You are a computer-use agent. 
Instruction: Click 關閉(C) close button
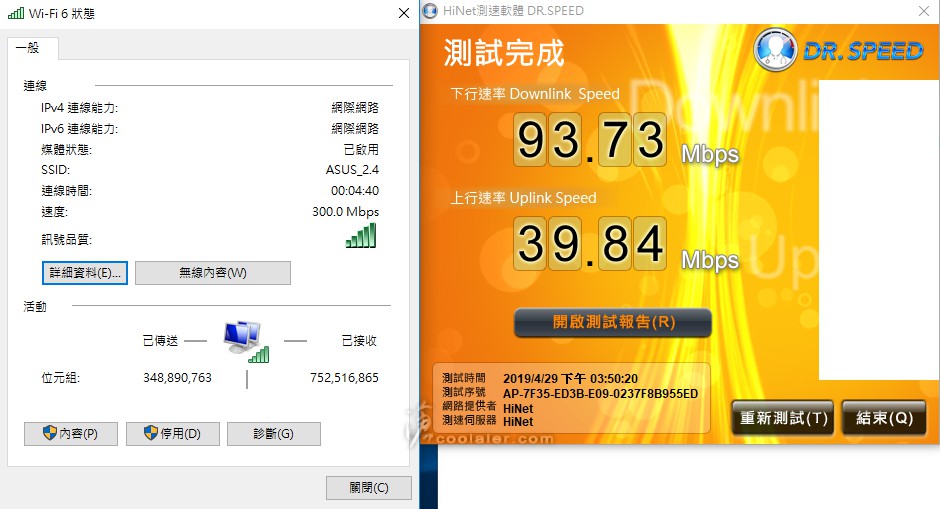point(369,488)
